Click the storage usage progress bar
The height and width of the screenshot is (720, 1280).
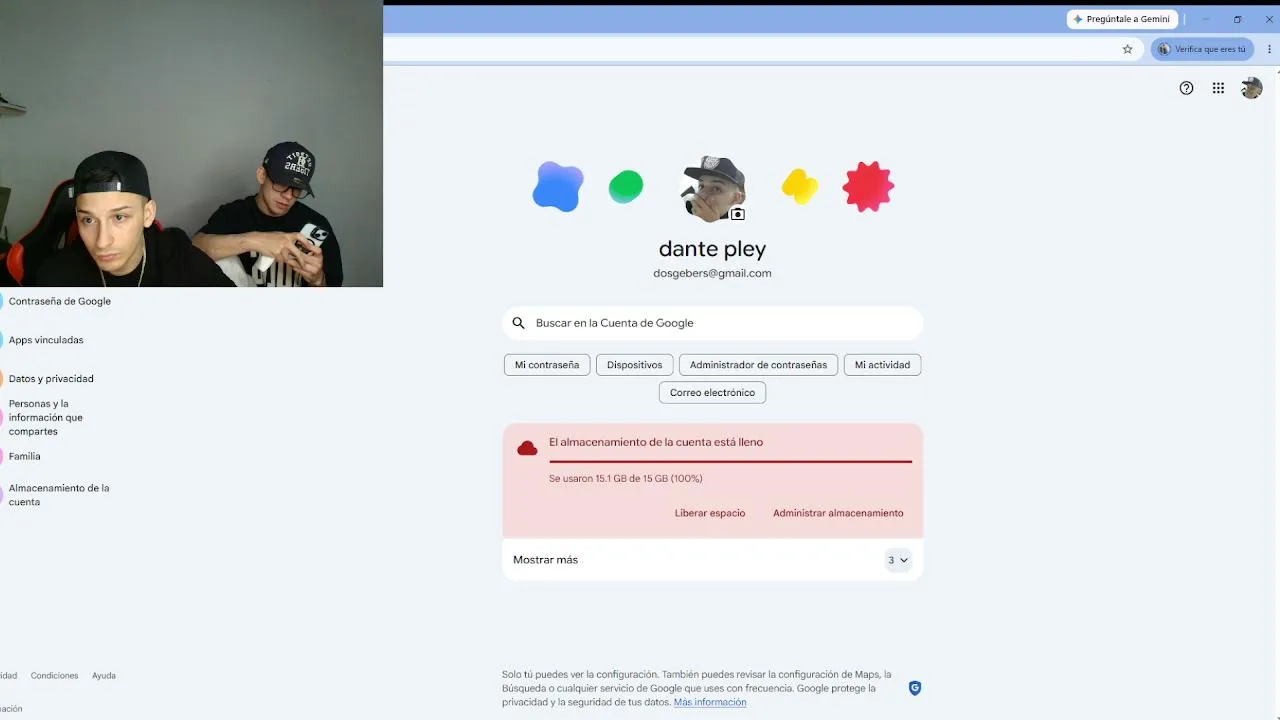tap(730, 462)
